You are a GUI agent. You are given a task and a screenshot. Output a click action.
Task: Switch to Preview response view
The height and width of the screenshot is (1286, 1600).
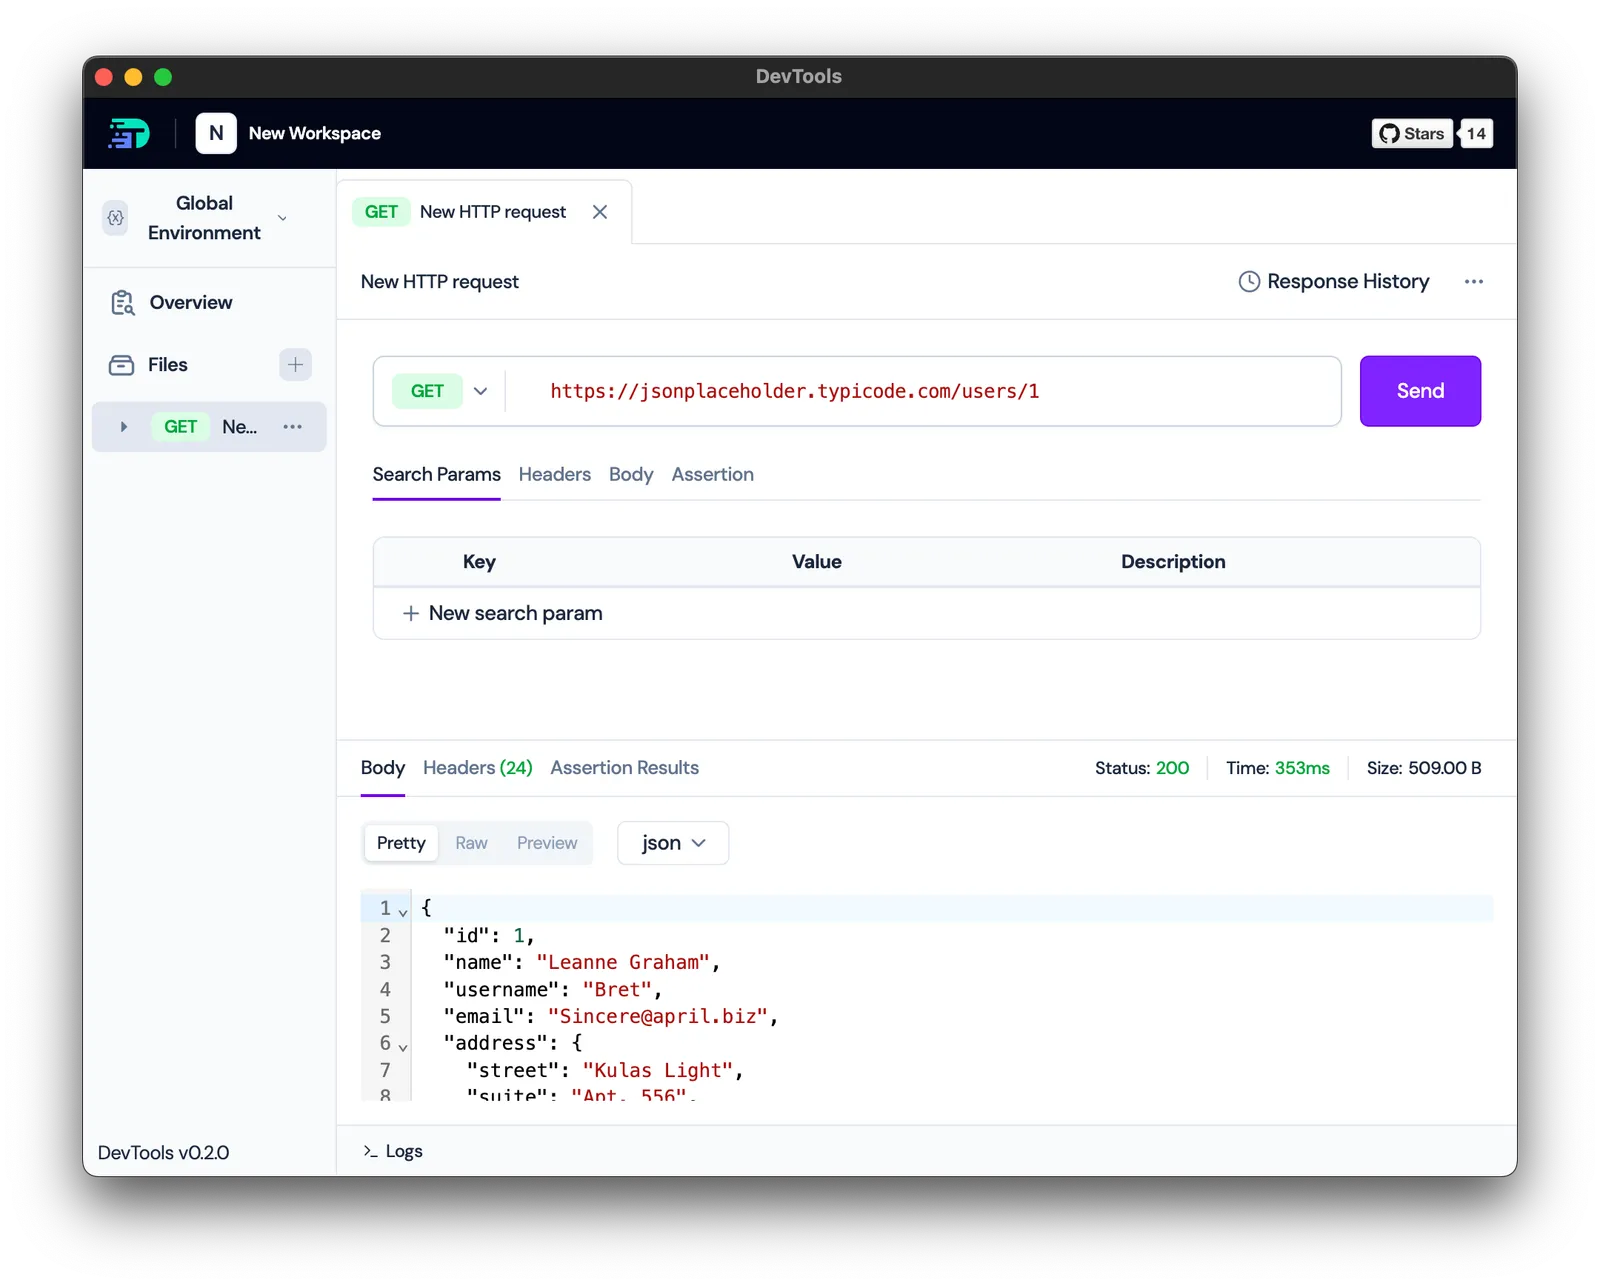547,843
